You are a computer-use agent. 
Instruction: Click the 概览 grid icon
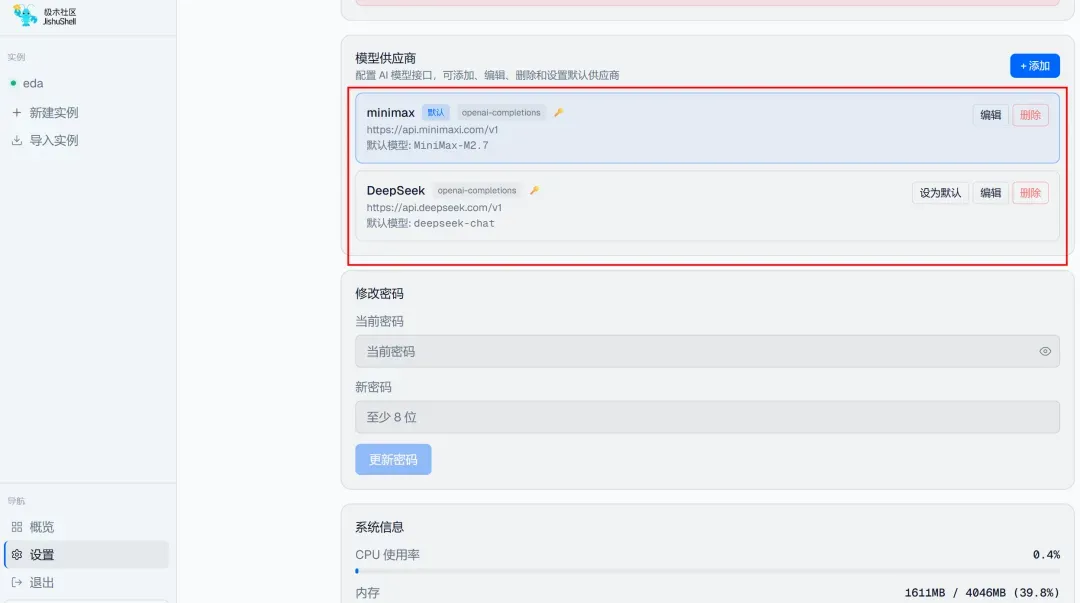pyautogui.click(x=17, y=527)
